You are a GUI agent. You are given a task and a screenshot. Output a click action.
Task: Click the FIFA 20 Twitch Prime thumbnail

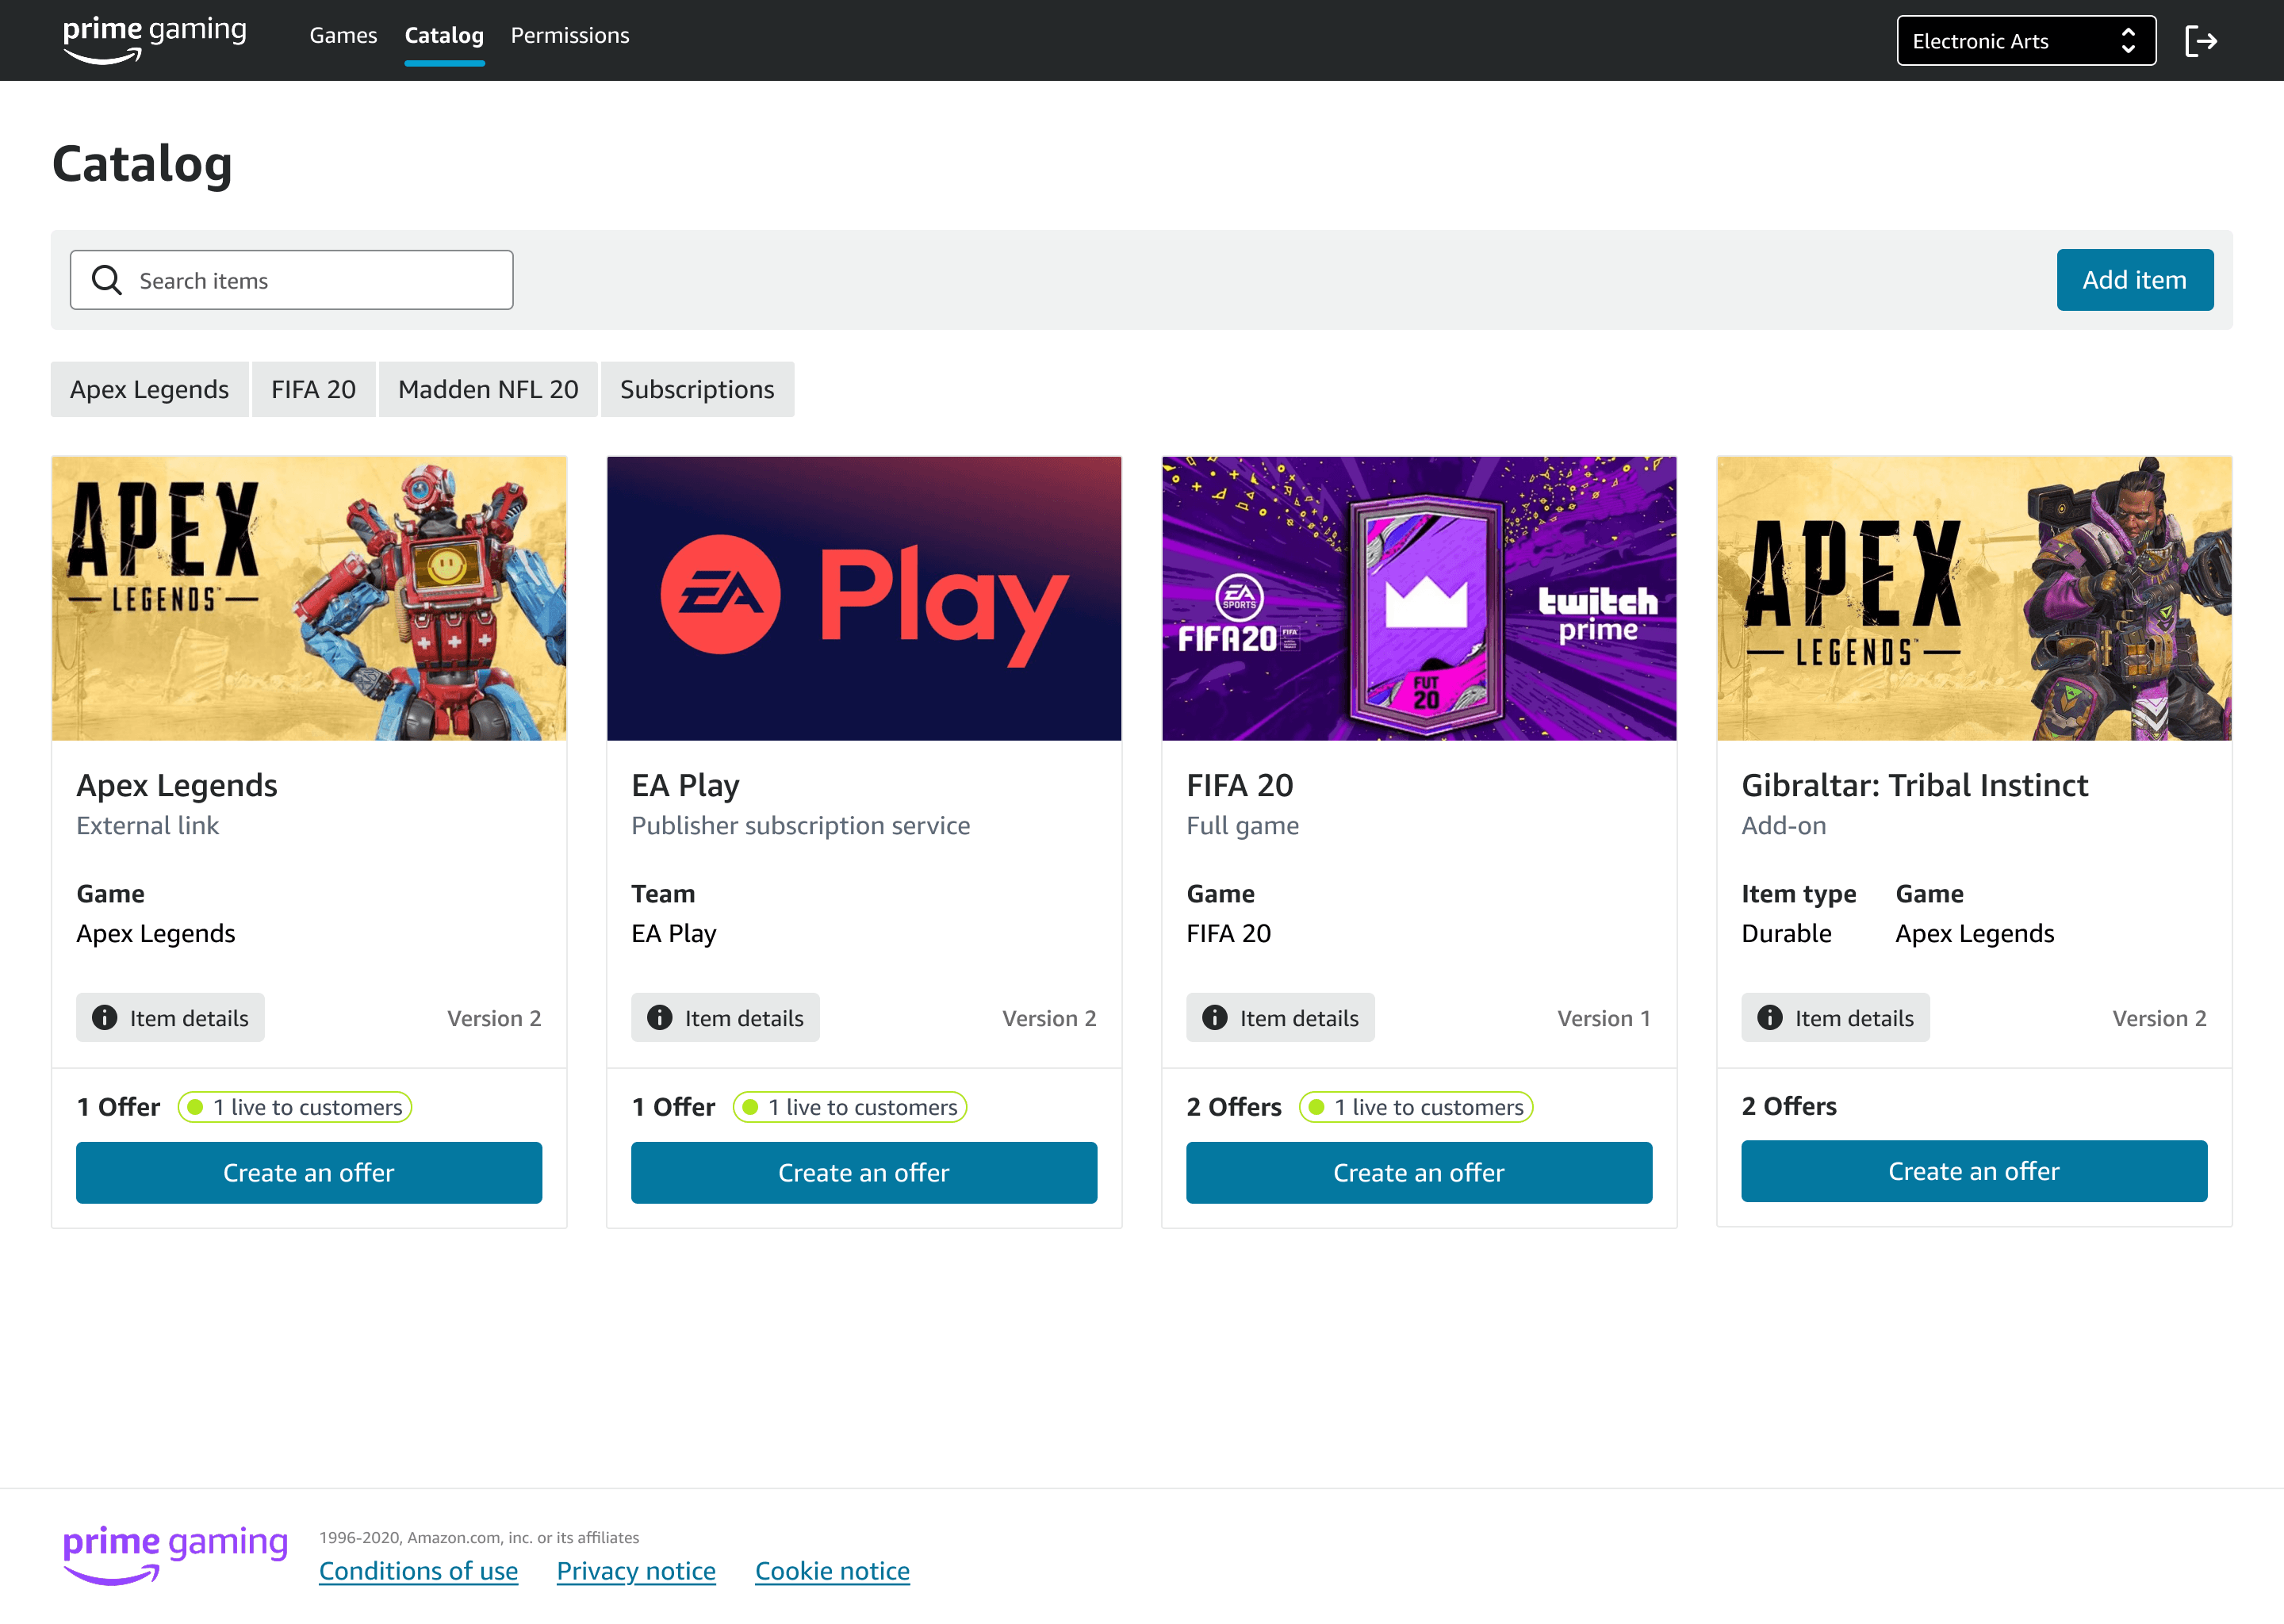pos(1419,598)
